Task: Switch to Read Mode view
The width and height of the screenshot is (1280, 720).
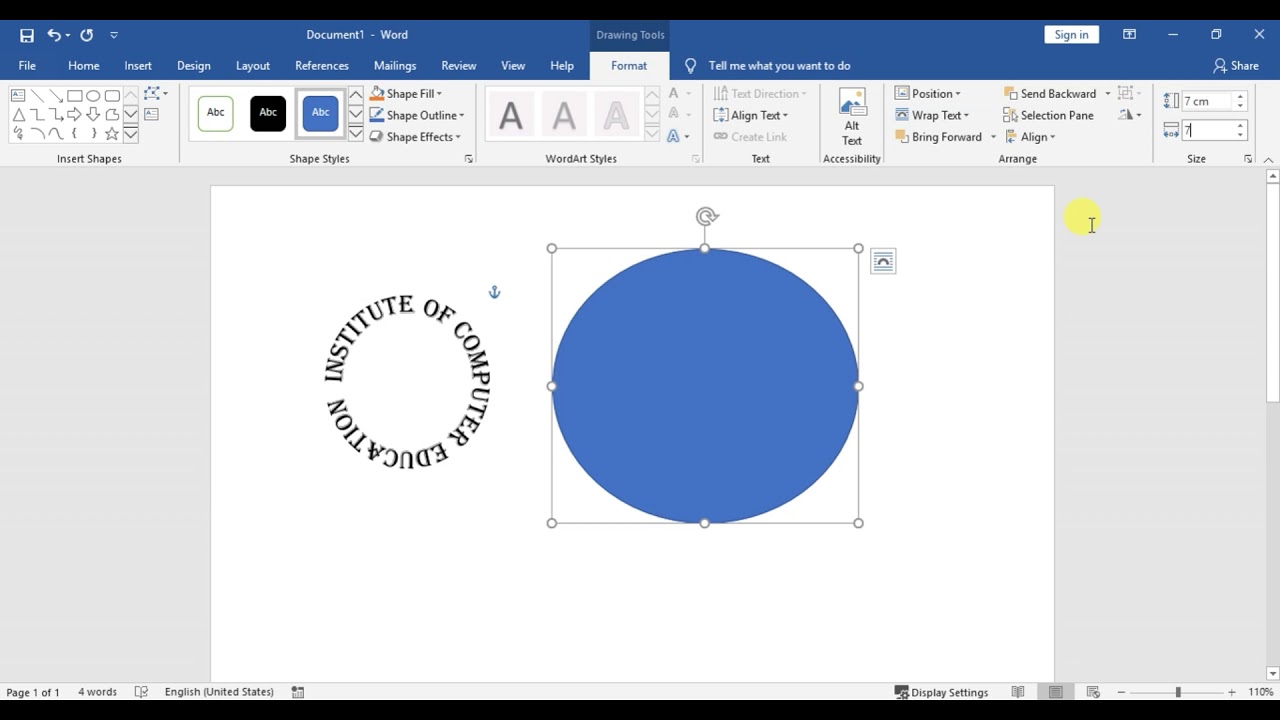Action: 1018,692
